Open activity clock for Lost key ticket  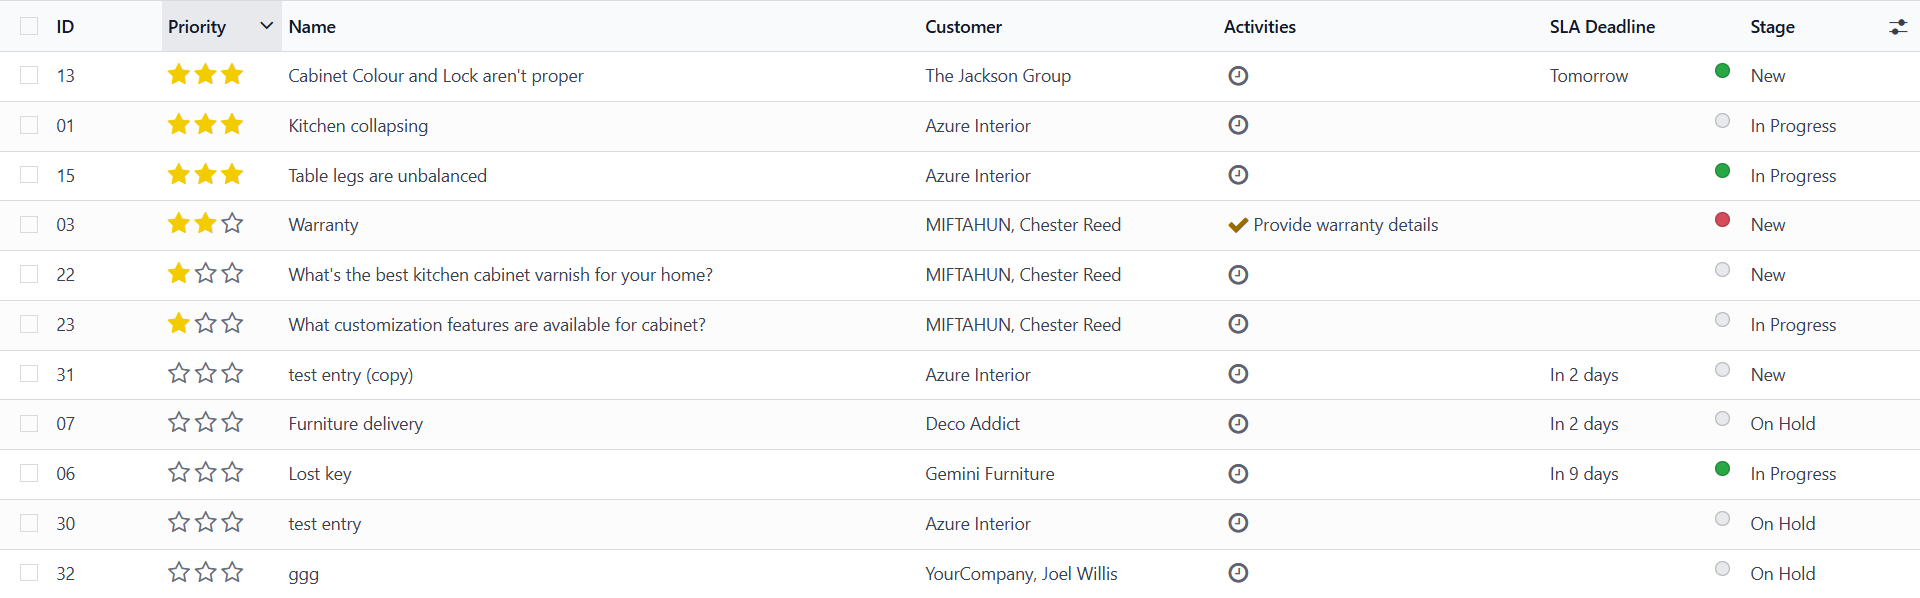point(1238,473)
